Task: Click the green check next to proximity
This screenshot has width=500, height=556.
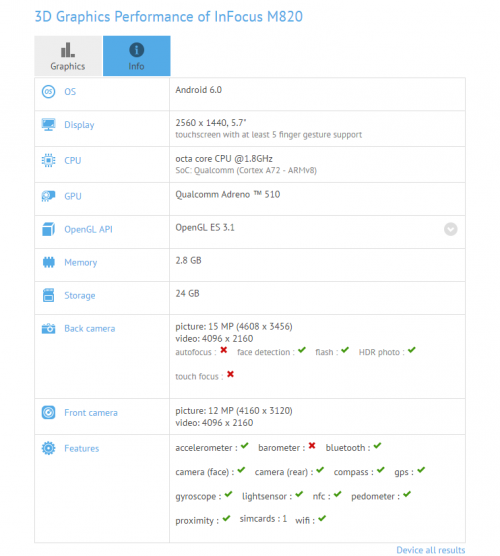Action: pyautogui.click(x=226, y=519)
